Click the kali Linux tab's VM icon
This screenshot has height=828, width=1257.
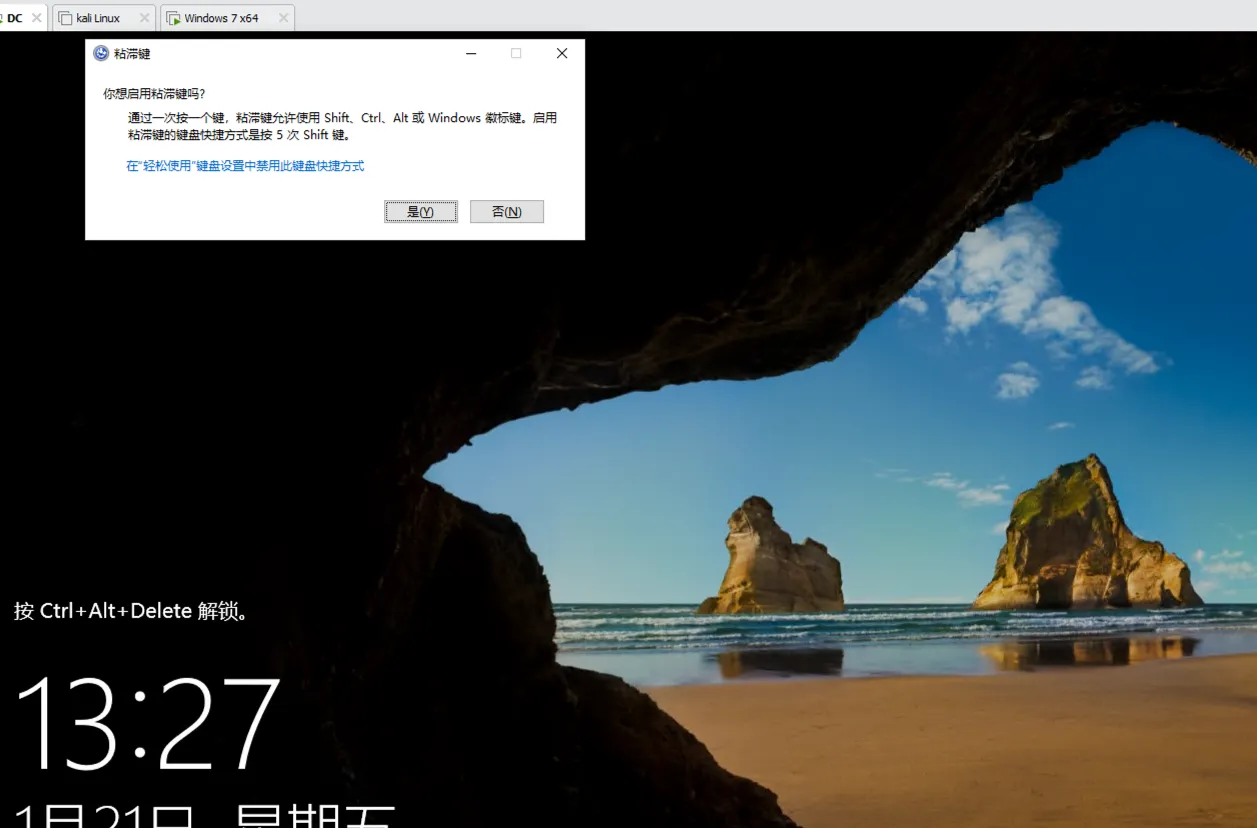65,19
